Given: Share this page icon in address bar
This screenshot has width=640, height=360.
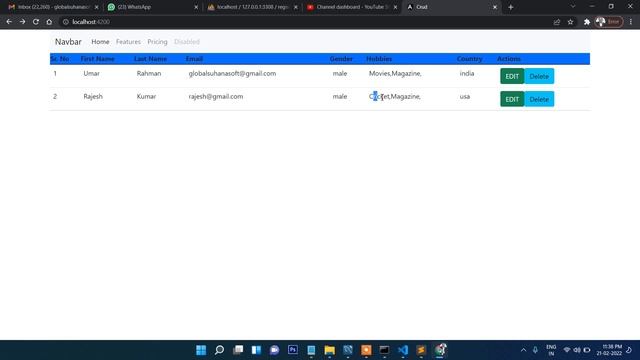Looking at the screenshot, I should pyautogui.click(x=557, y=22).
